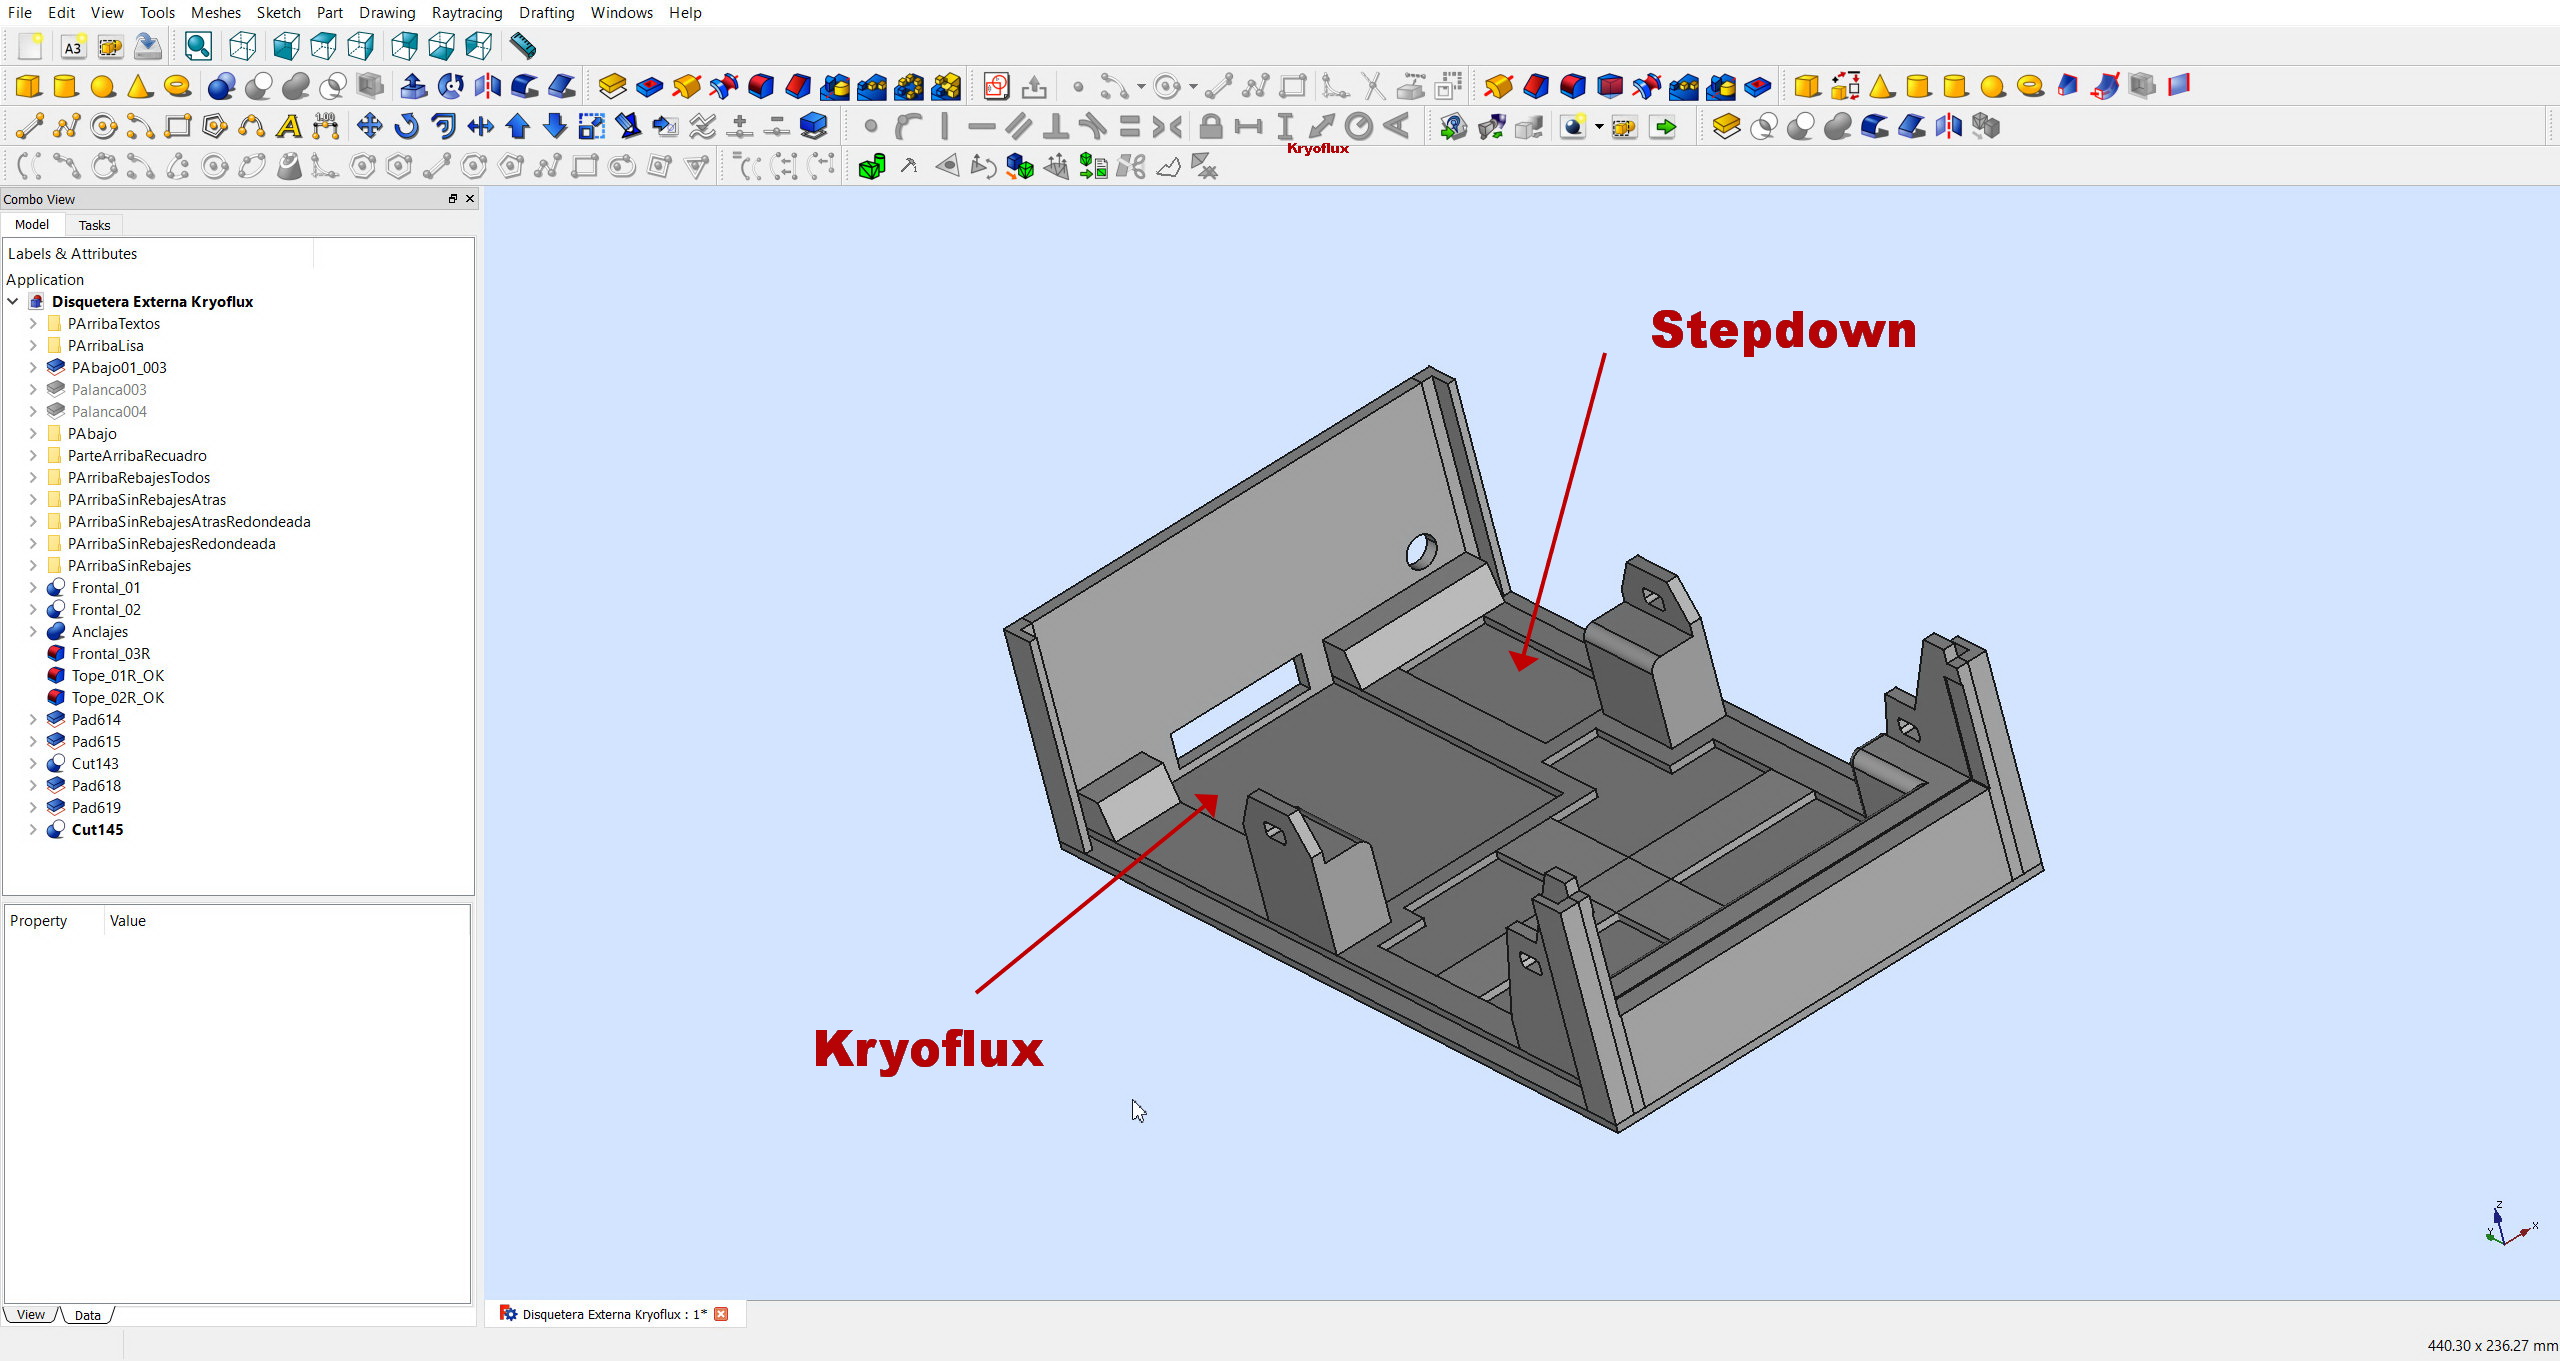The width and height of the screenshot is (2560, 1361).
Task: Click the Part Design Fillet red icon
Action: (761, 86)
